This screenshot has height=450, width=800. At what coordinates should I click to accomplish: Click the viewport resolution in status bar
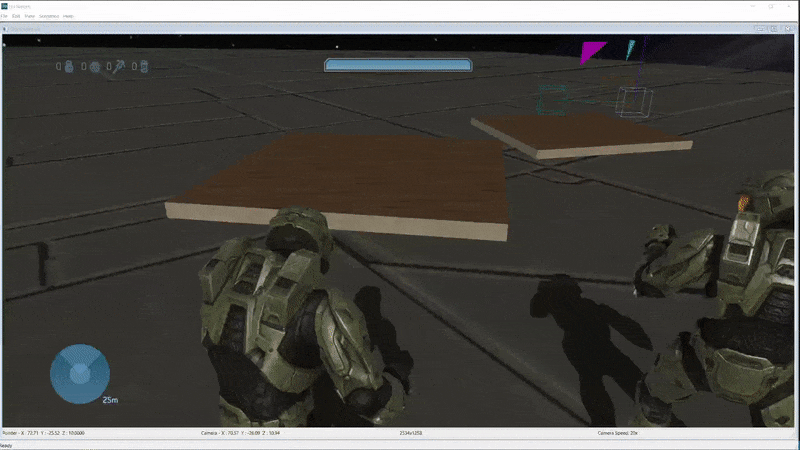[x=411, y=433]
